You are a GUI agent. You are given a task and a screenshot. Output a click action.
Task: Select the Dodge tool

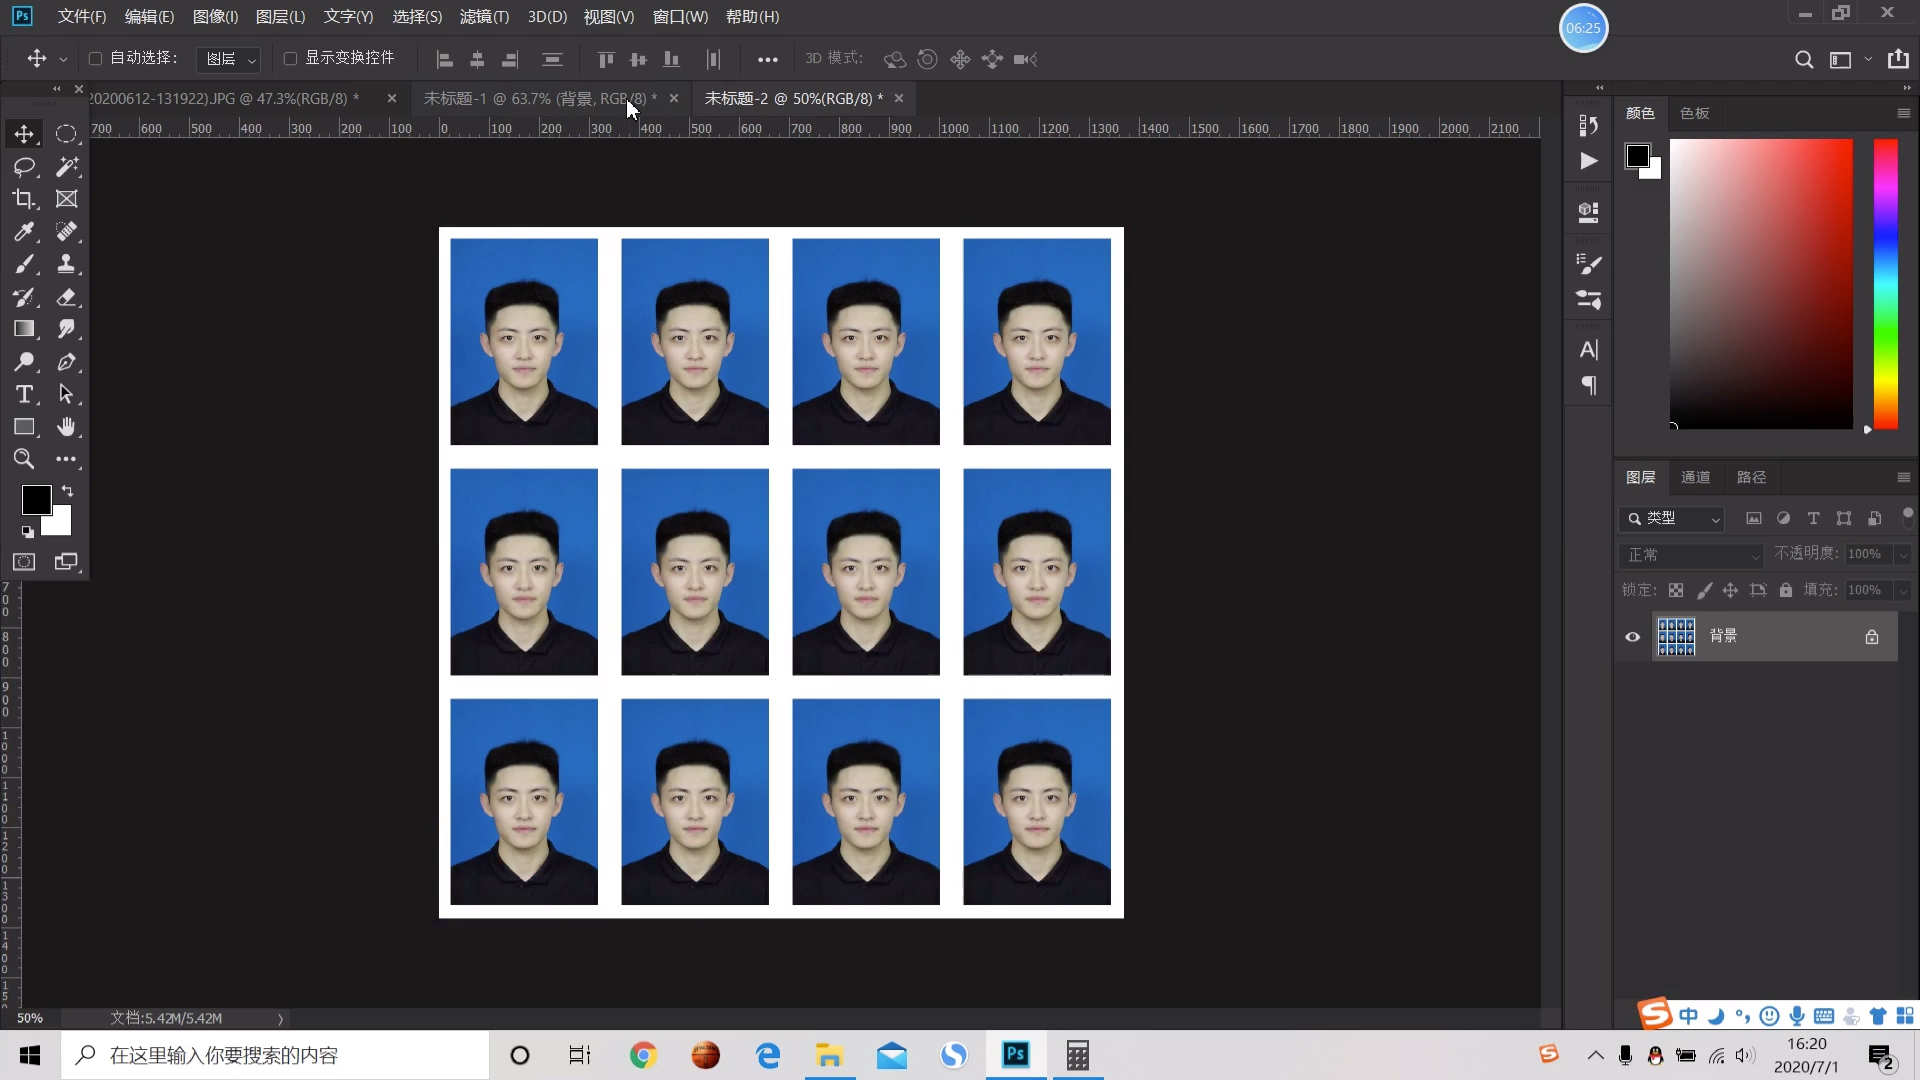(24, 362)
